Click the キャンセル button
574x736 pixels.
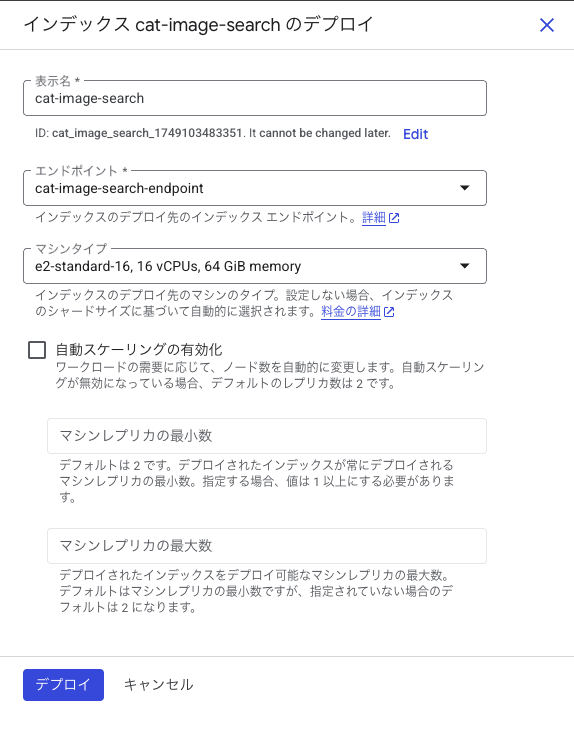[158, 685]
